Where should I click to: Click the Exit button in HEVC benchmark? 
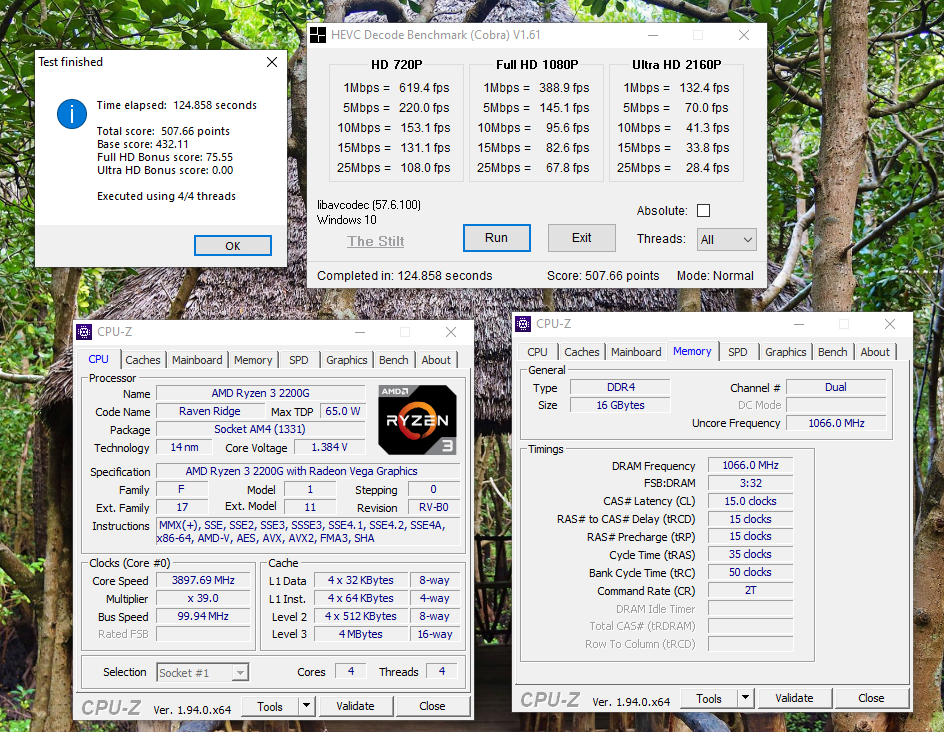click(582, 238)
